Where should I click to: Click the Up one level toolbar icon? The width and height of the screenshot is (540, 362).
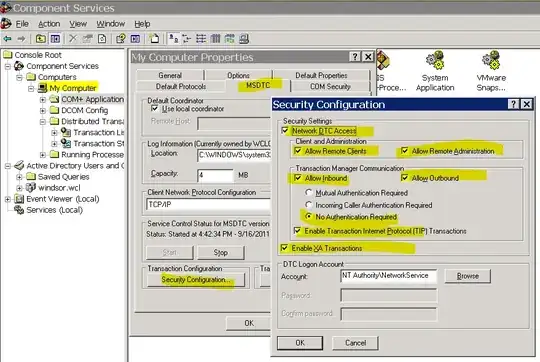pyautogui.click(x=41, y=39)
